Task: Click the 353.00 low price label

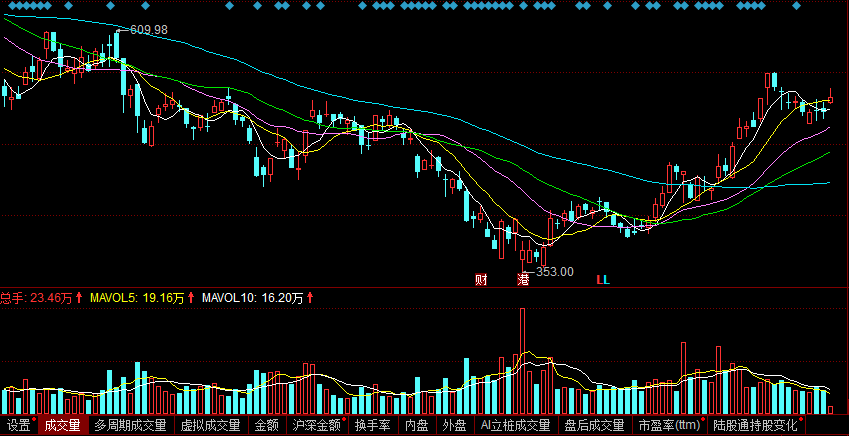Action: (554, 271)
